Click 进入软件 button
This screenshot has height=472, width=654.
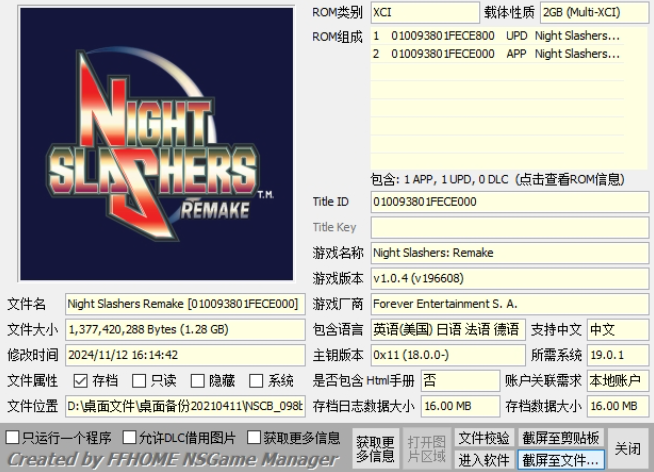[484, 460]
